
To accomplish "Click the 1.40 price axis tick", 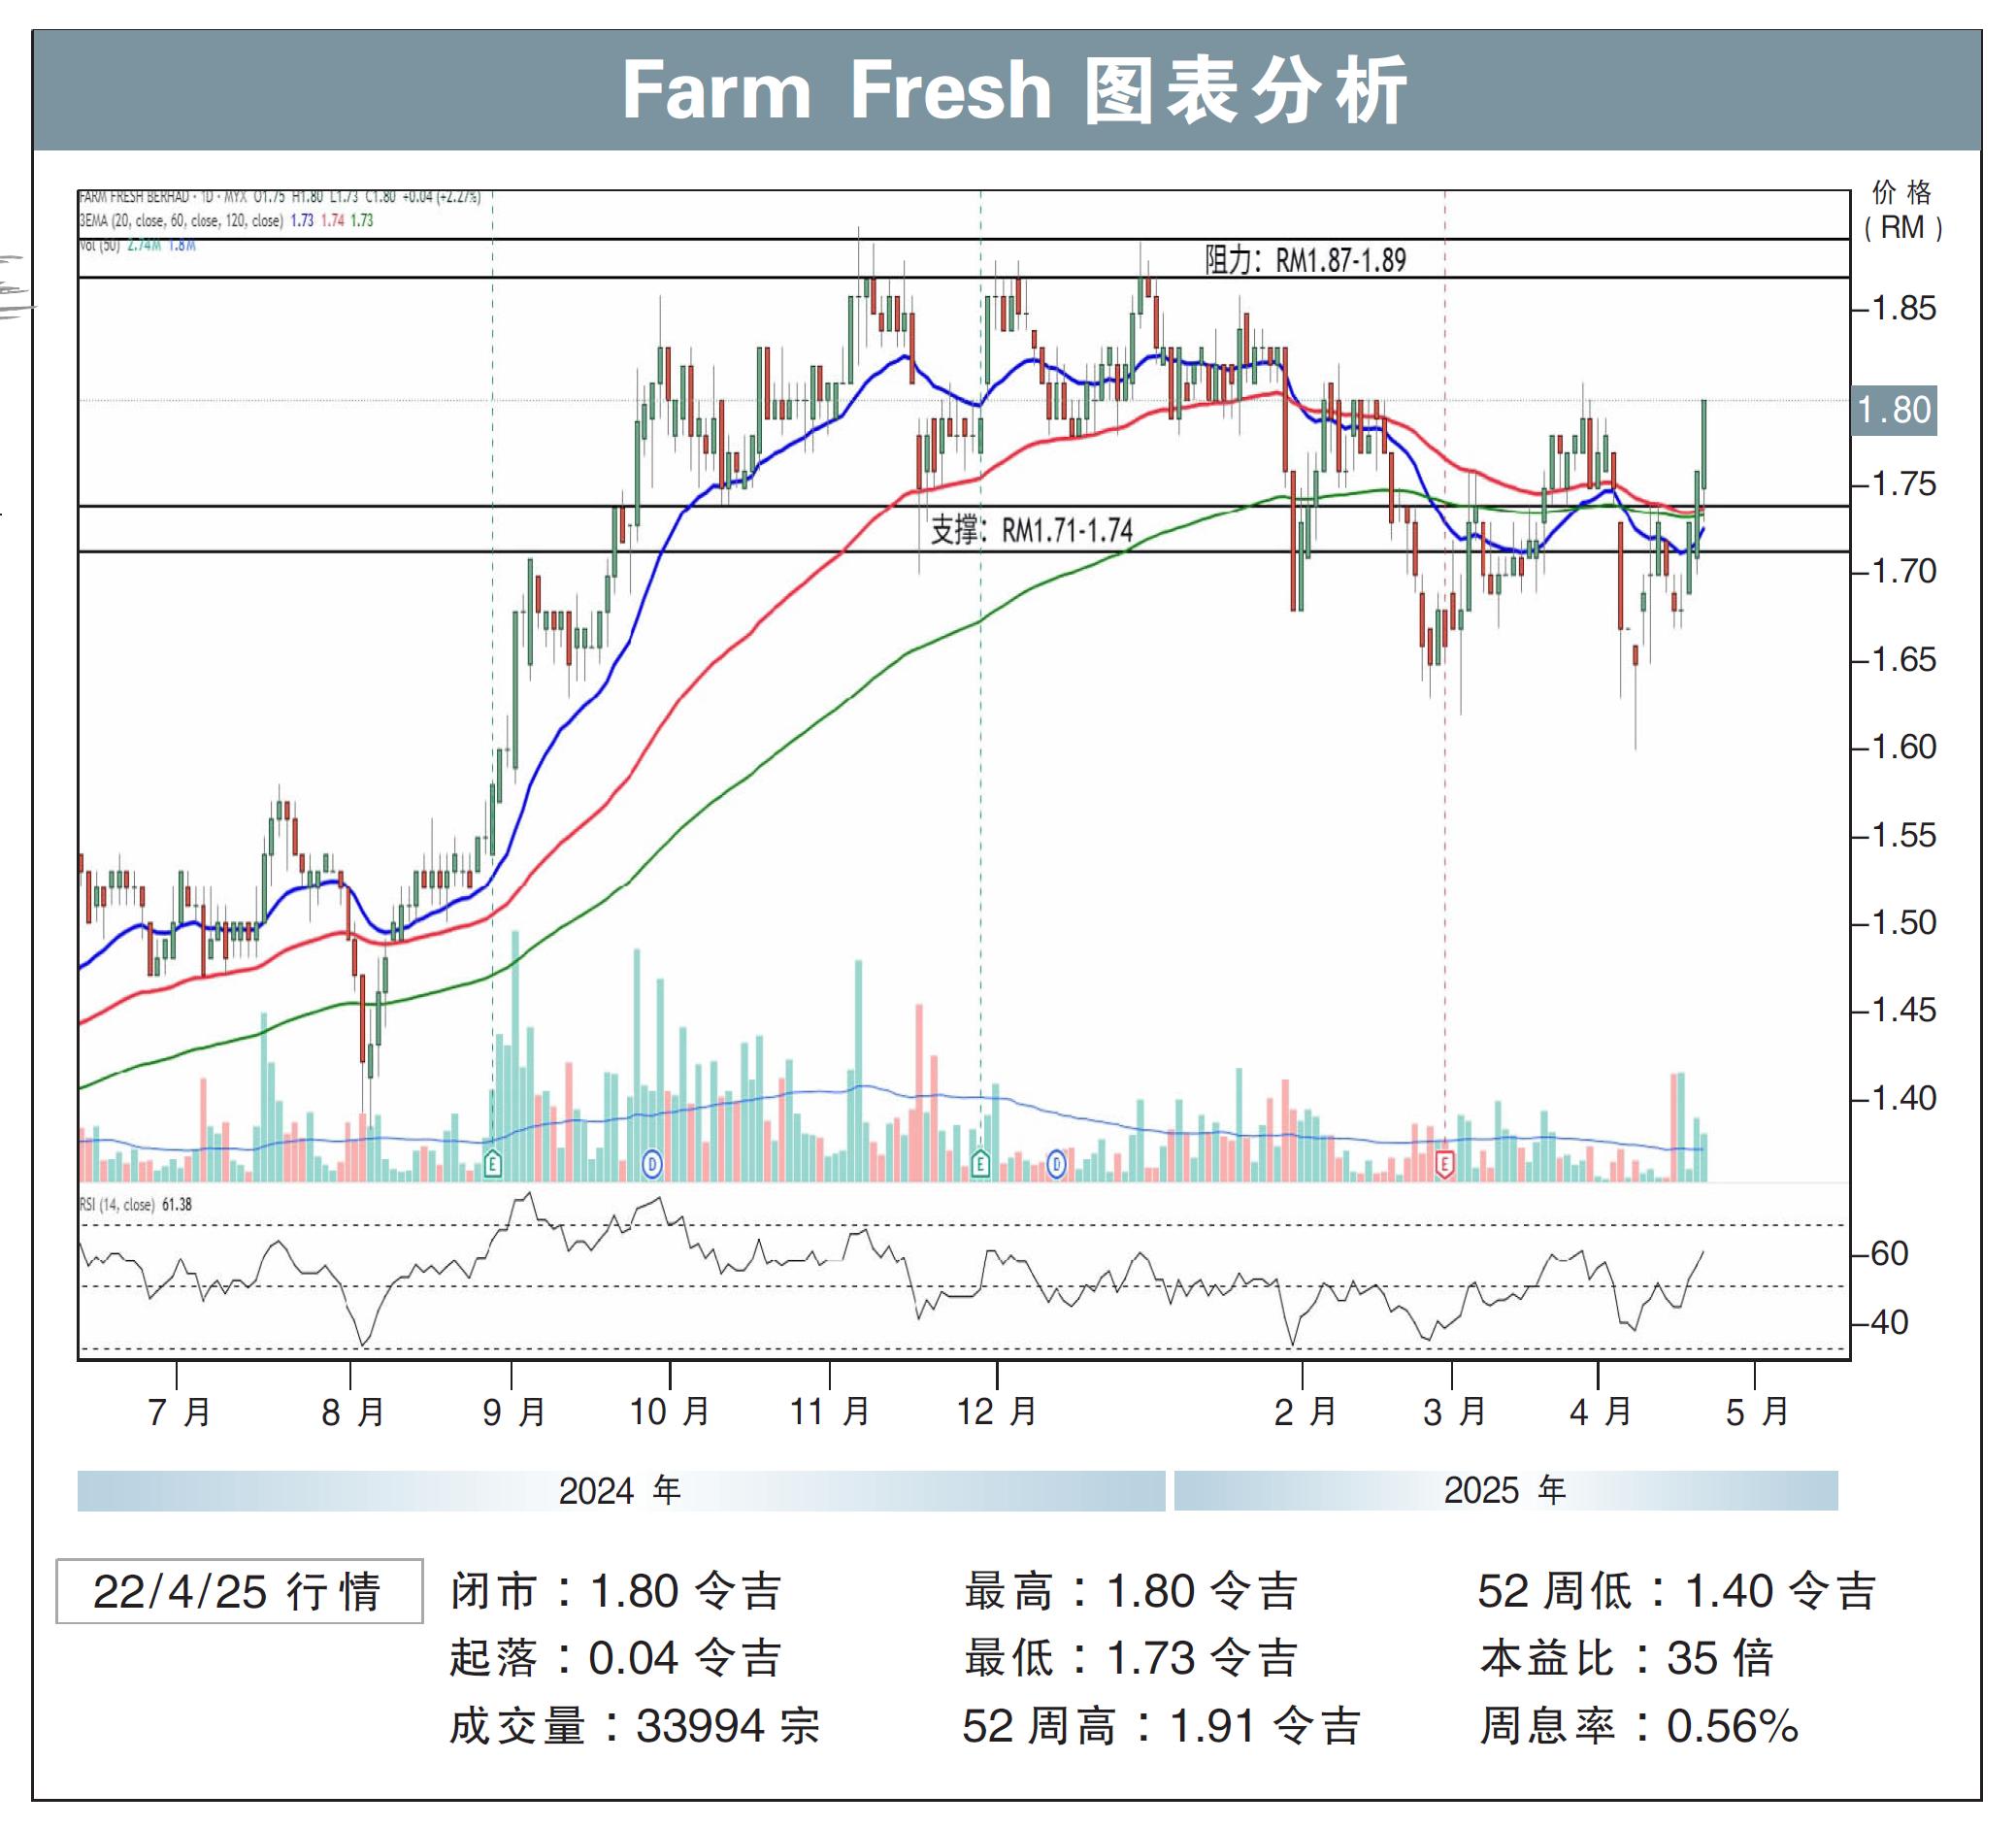I will pyautogui.click(x=1904, y=1098).
